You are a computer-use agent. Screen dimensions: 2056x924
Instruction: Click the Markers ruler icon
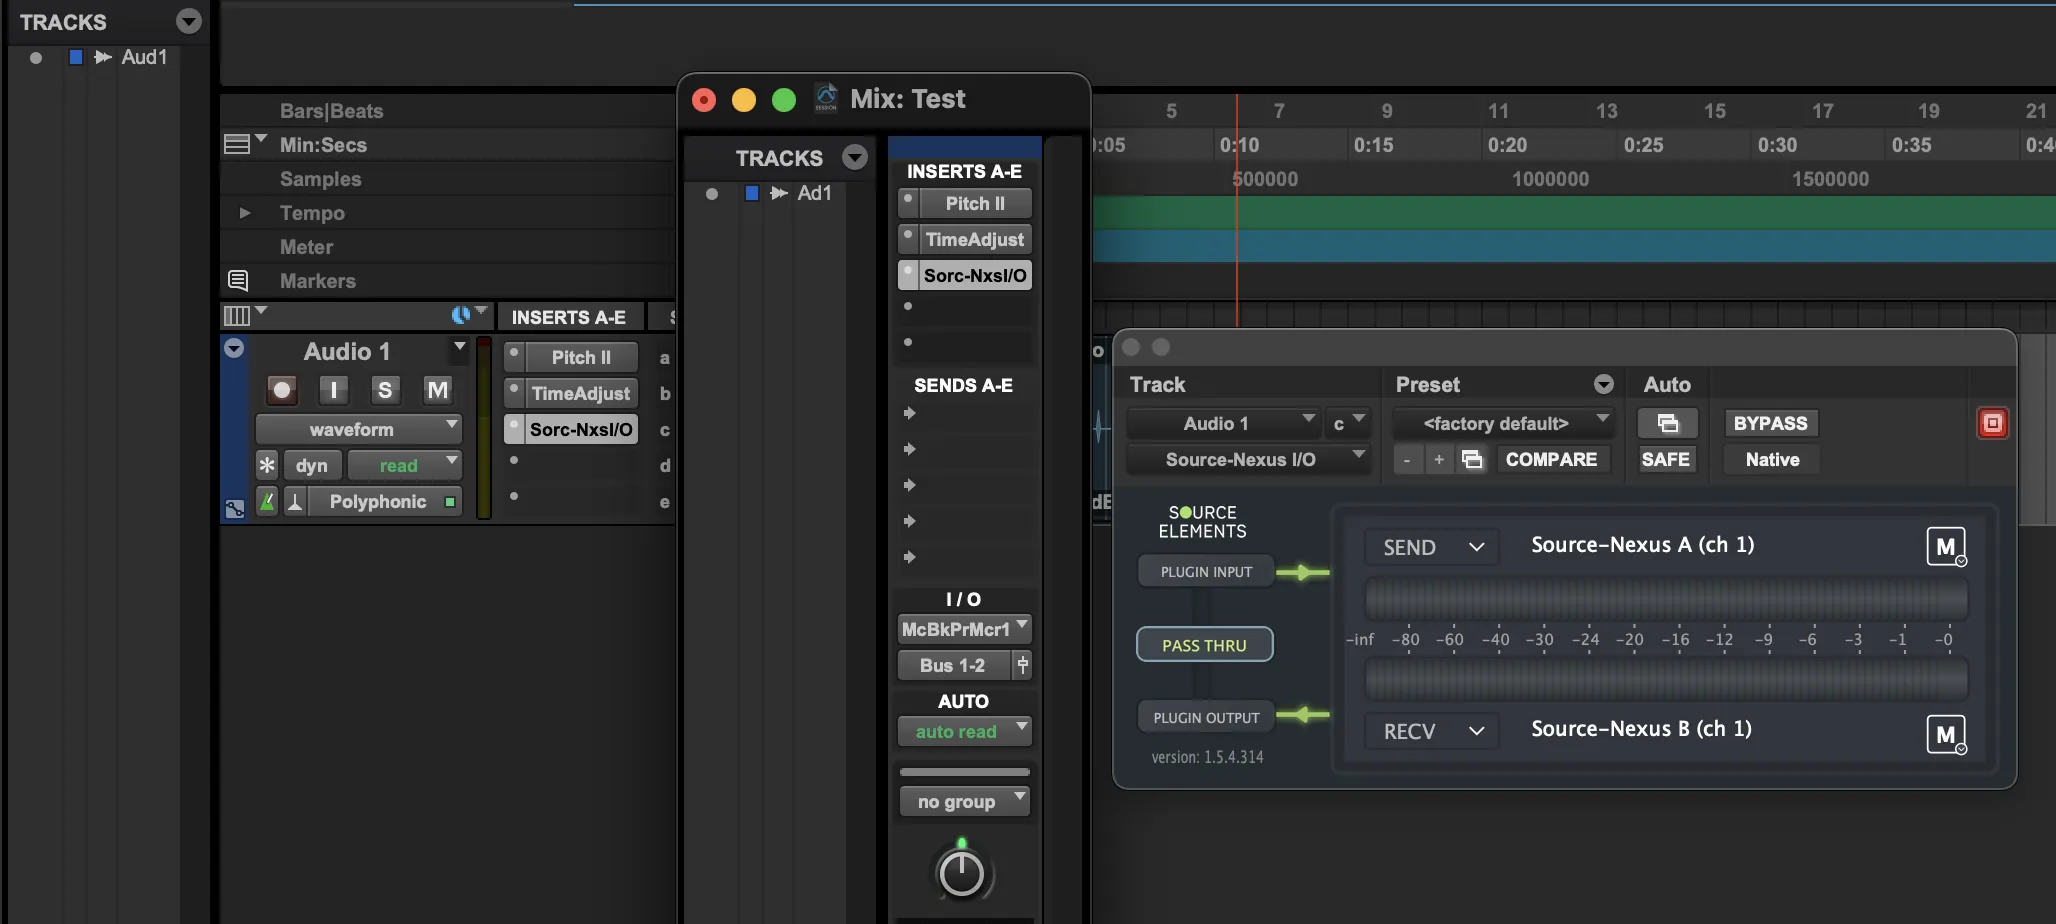(x=238, y=280)
